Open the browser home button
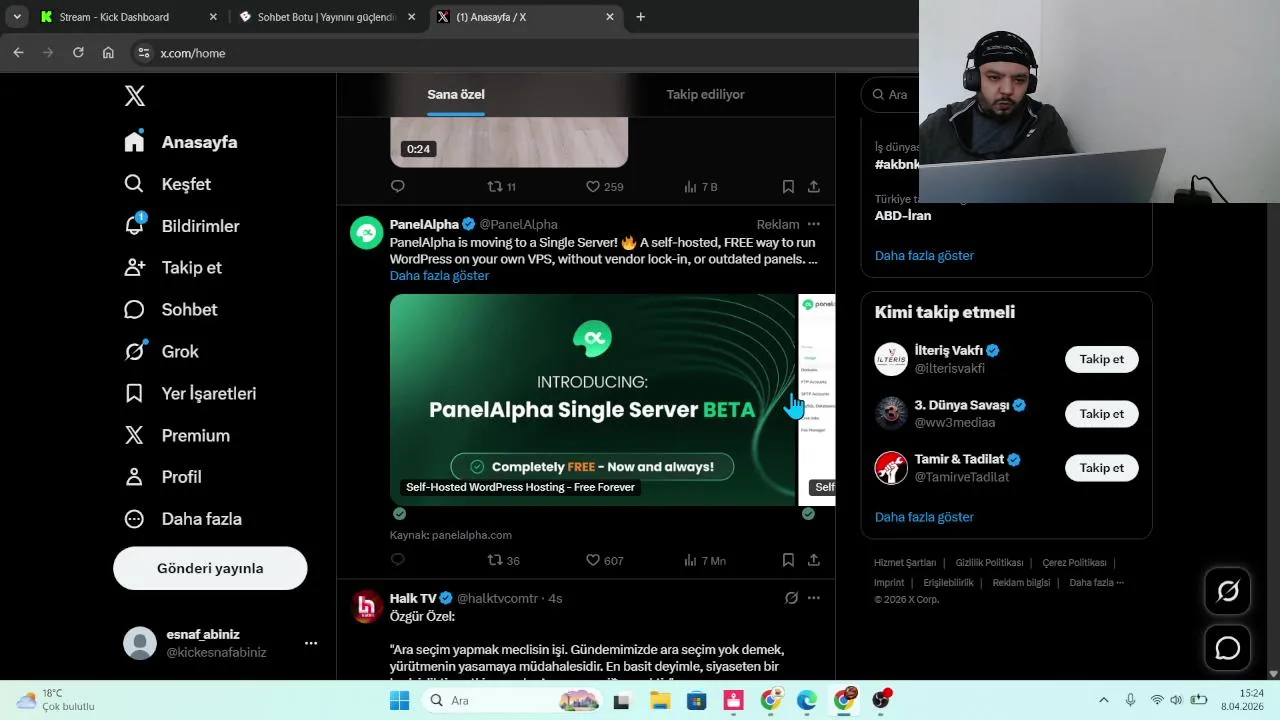This screenshot has height=720, width=1280. click(108, 53)
